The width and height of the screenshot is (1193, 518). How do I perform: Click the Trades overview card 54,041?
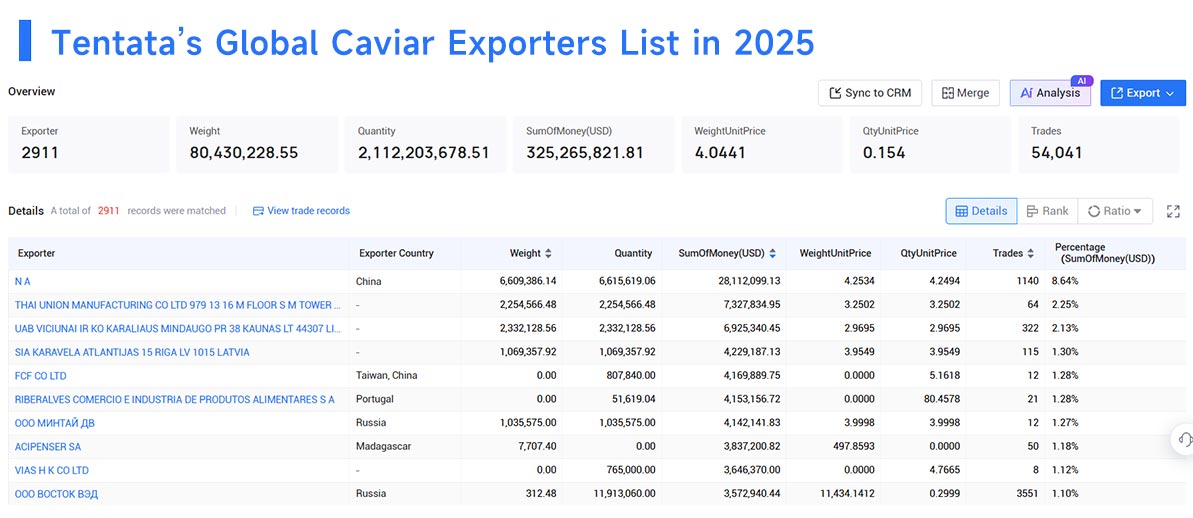click(x=1099, y=144)
